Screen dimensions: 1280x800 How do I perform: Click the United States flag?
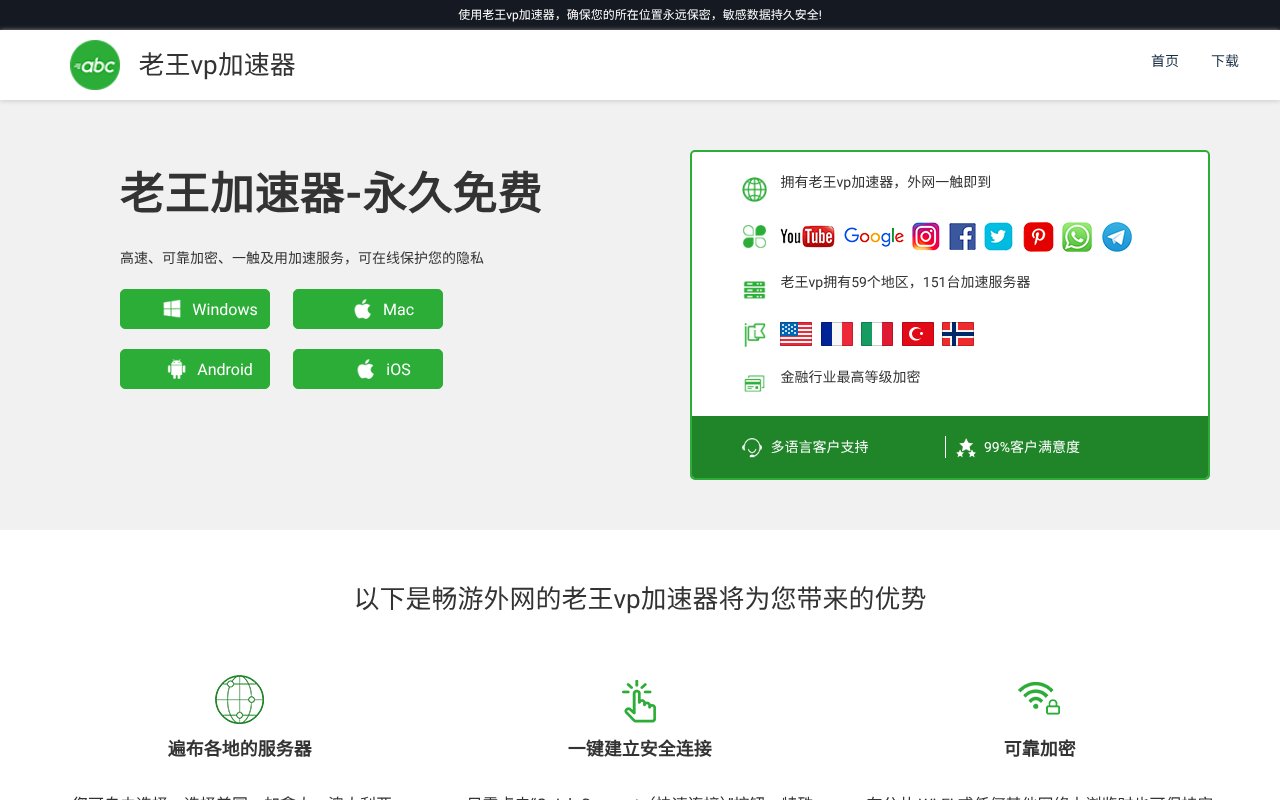click(x=796, y=333)
